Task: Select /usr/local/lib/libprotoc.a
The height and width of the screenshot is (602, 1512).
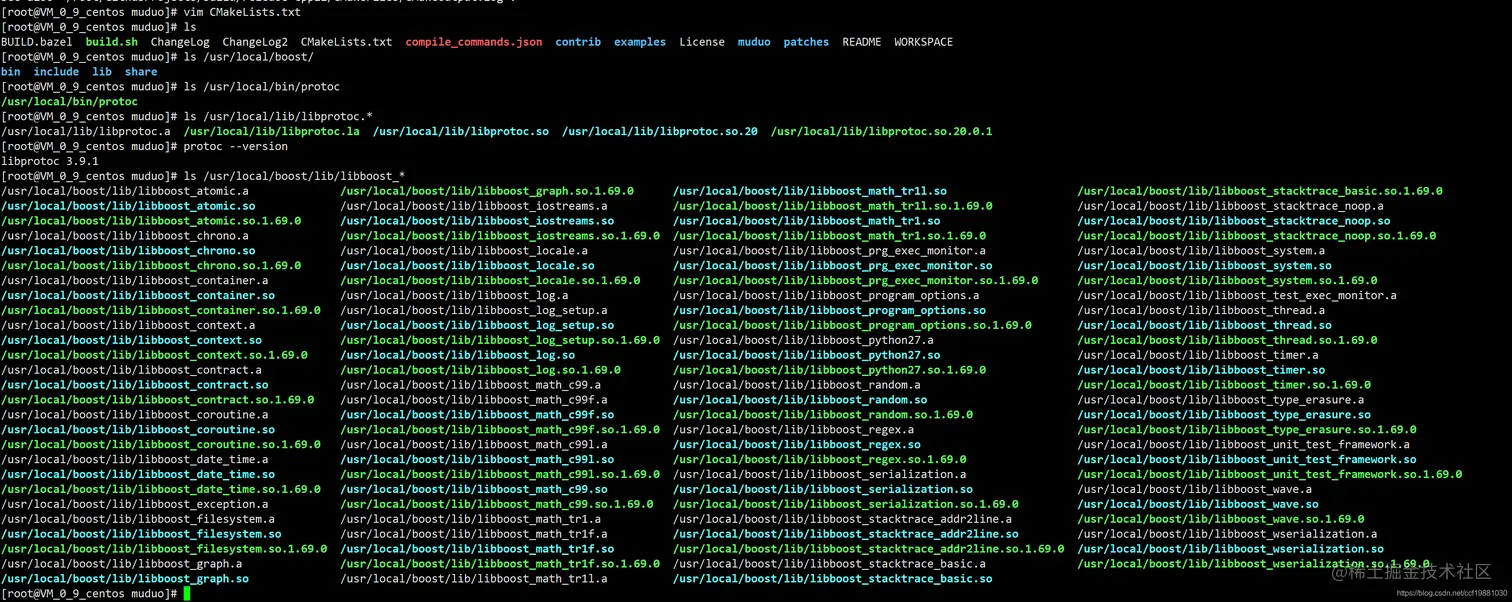Action: pyautogui.click(x=86, y=131)
